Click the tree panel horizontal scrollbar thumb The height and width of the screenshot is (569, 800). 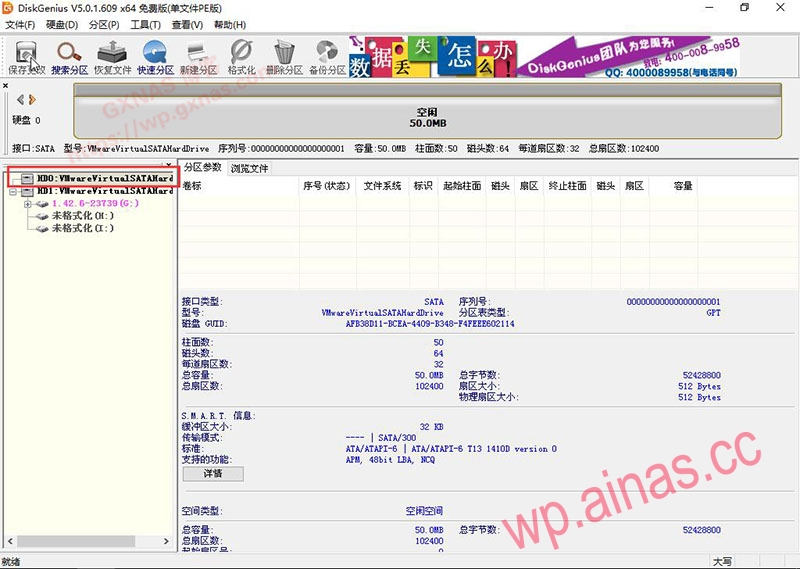click(77, 541)
